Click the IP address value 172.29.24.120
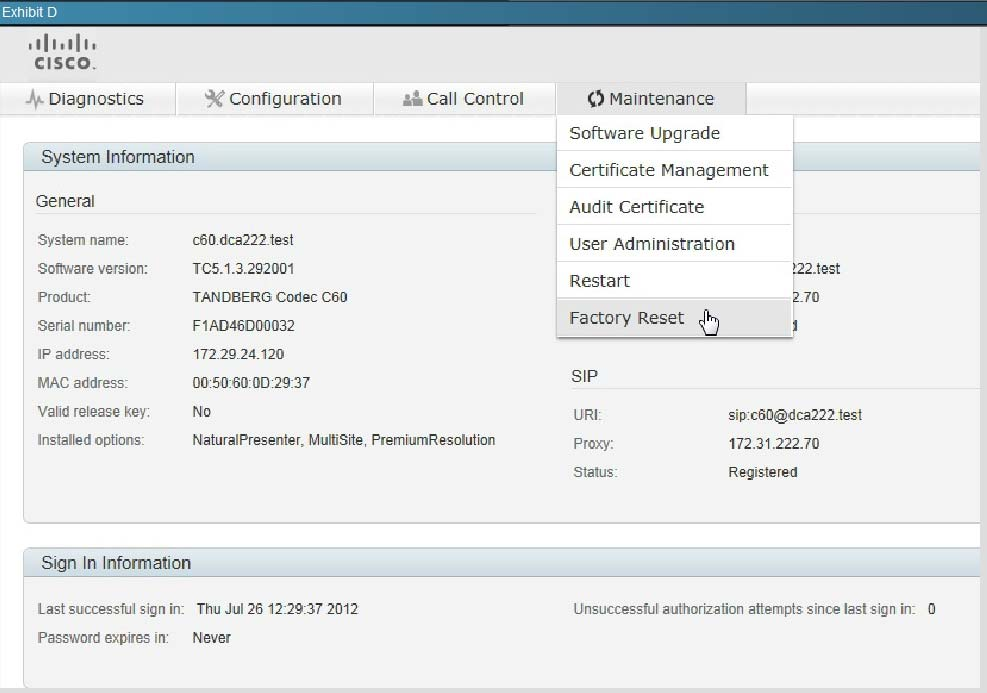 coord(236,354)
